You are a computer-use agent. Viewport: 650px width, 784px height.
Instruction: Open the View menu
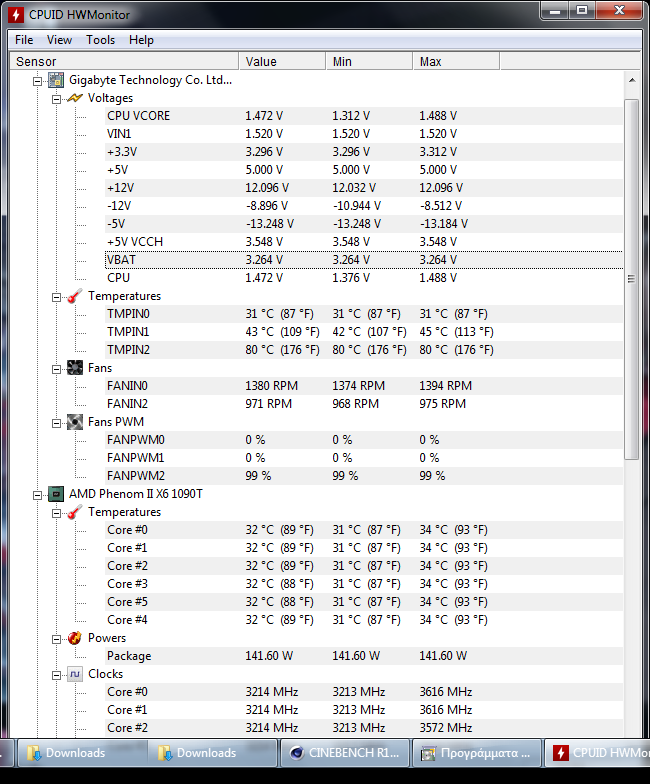[59, 40]
